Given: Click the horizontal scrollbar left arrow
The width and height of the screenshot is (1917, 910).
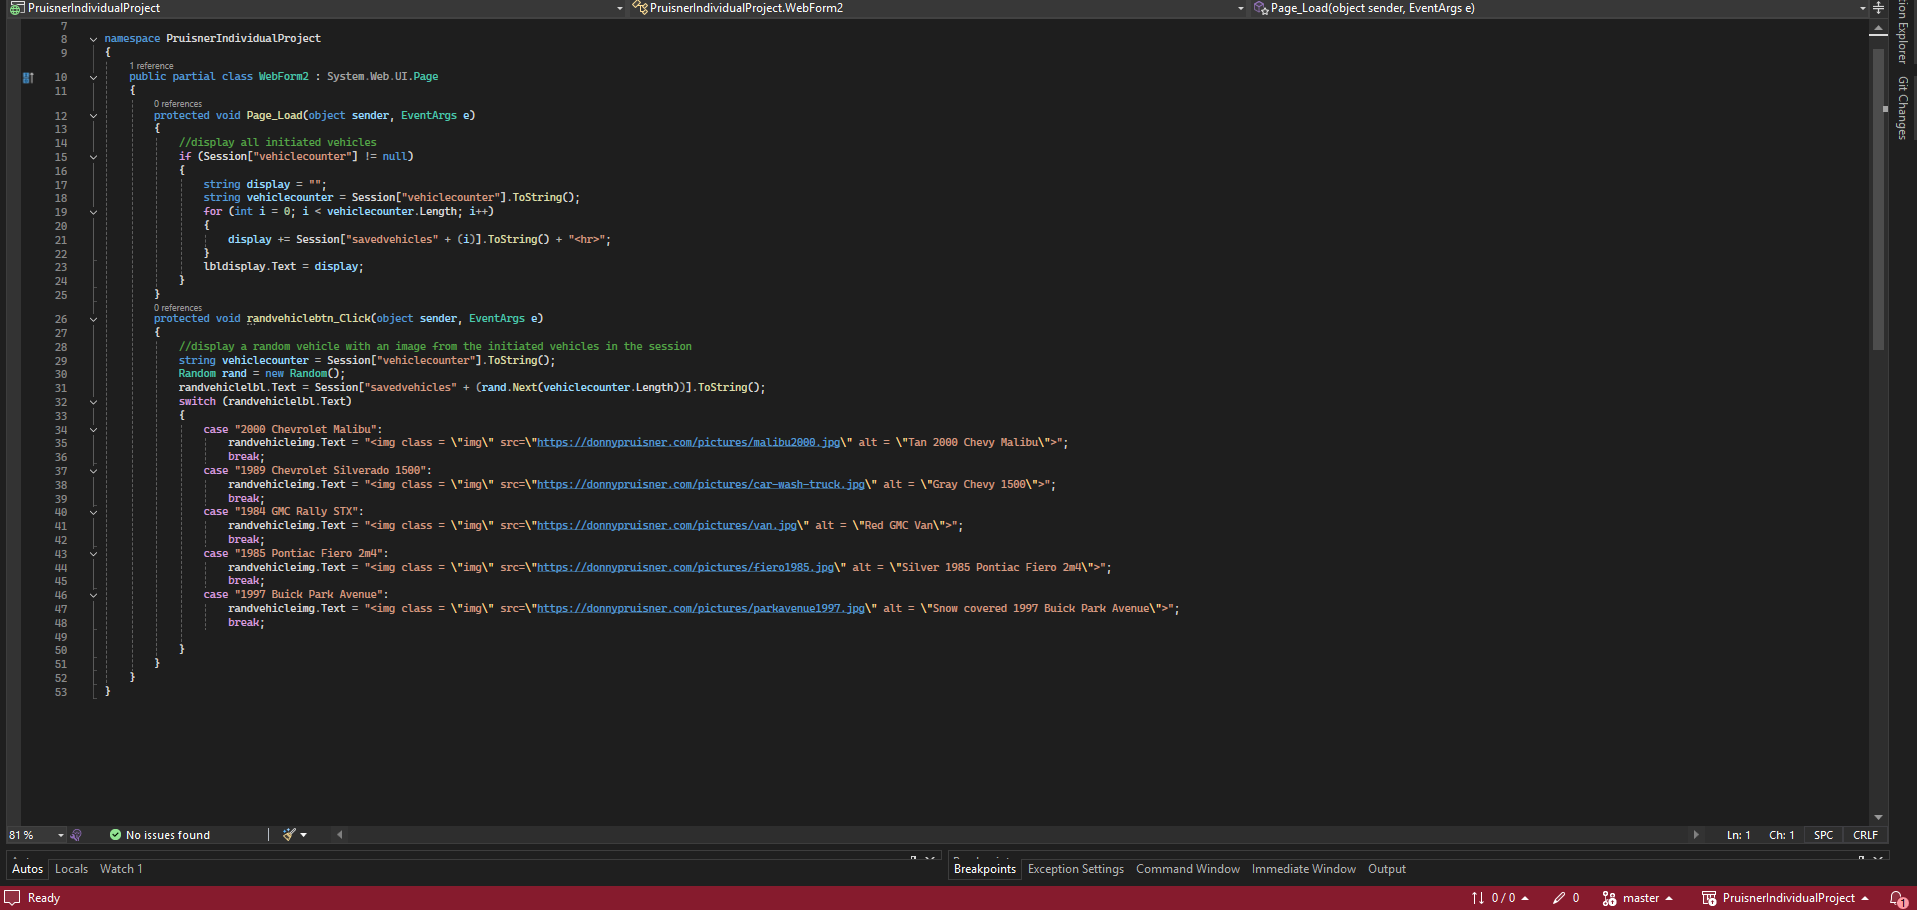Looking at the screenshot, I should tap(340, 835).
